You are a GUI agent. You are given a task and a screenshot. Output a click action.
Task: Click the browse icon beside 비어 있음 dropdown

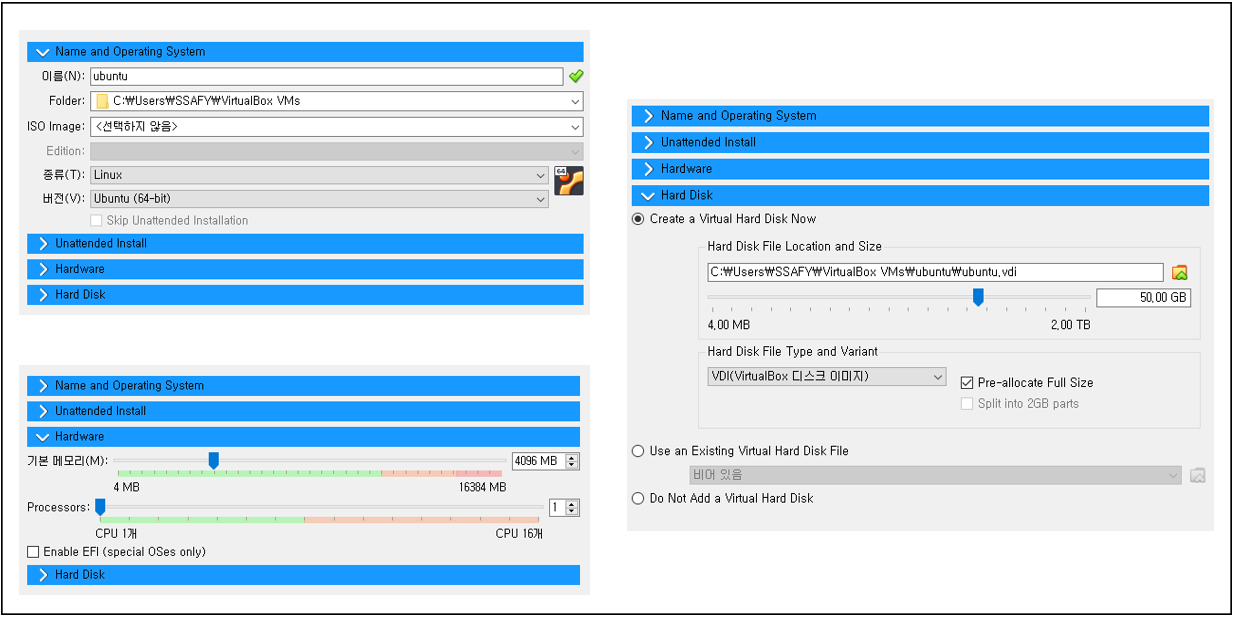(1197, 475)
